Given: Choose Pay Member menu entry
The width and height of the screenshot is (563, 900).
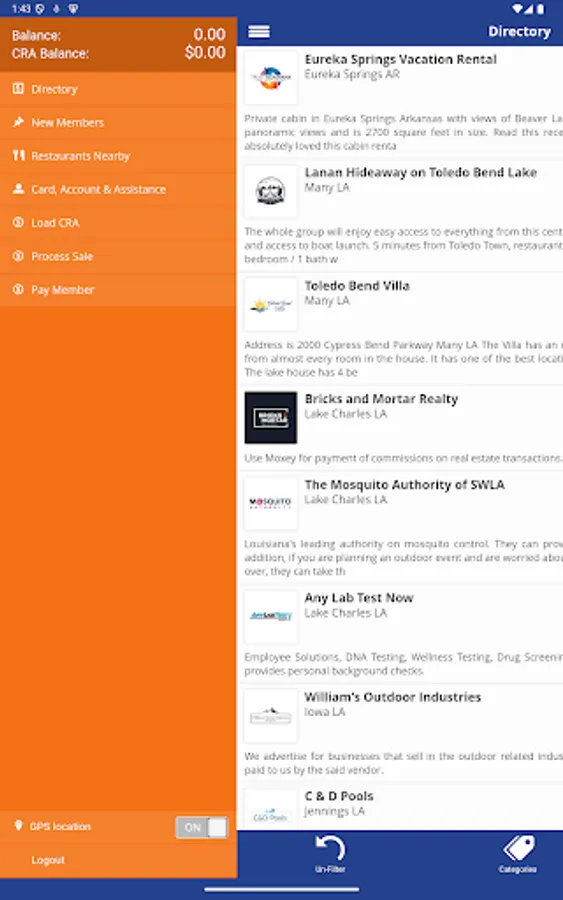Looking at the screenshot, I should tap(118, 289).
